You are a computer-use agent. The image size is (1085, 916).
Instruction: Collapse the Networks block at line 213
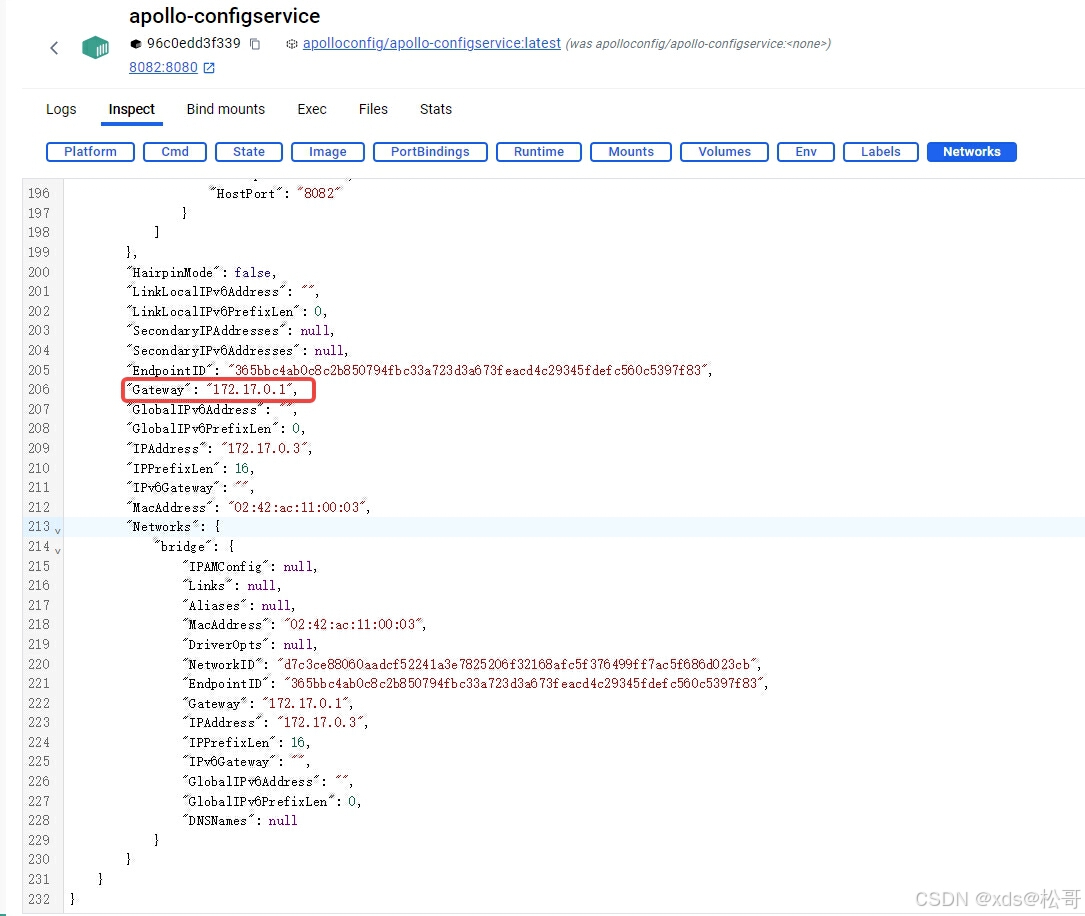pos(57,531)
